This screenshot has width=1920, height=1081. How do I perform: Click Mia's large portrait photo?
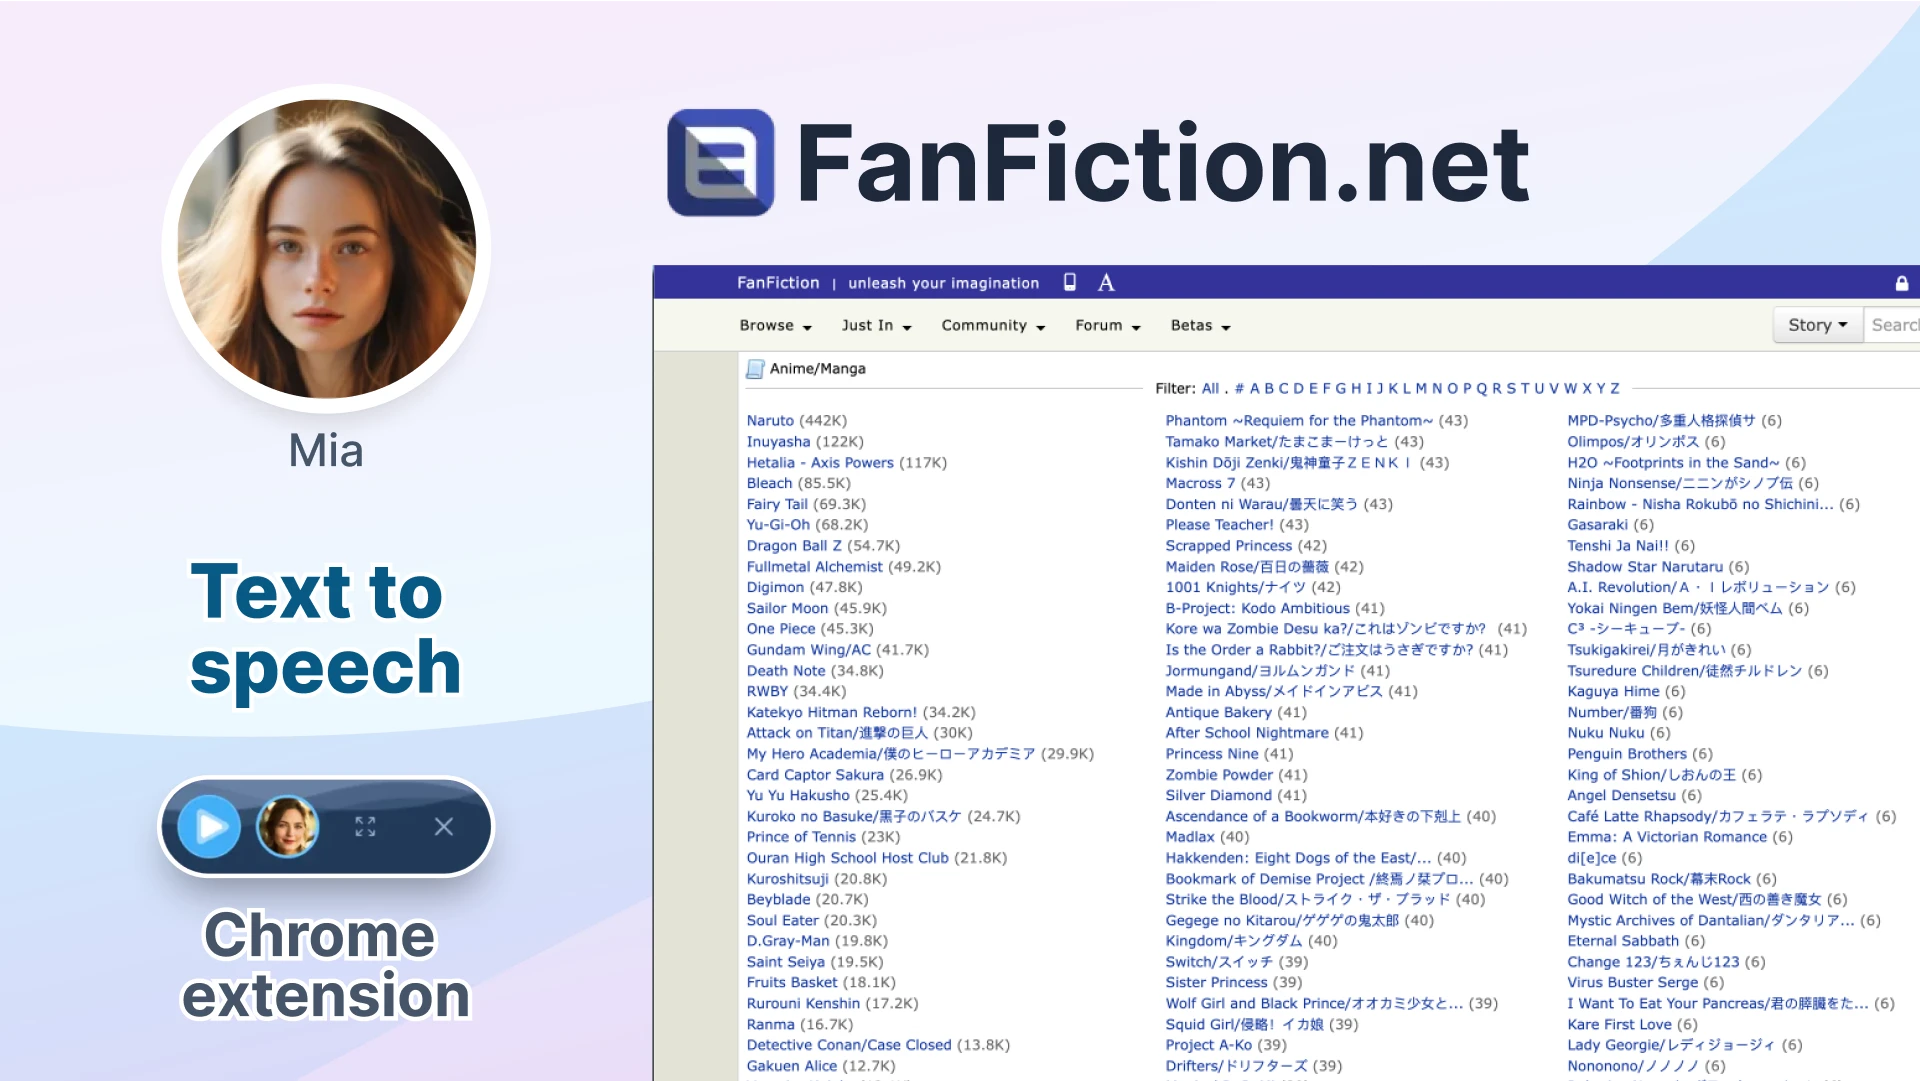[x=326, y=248]
